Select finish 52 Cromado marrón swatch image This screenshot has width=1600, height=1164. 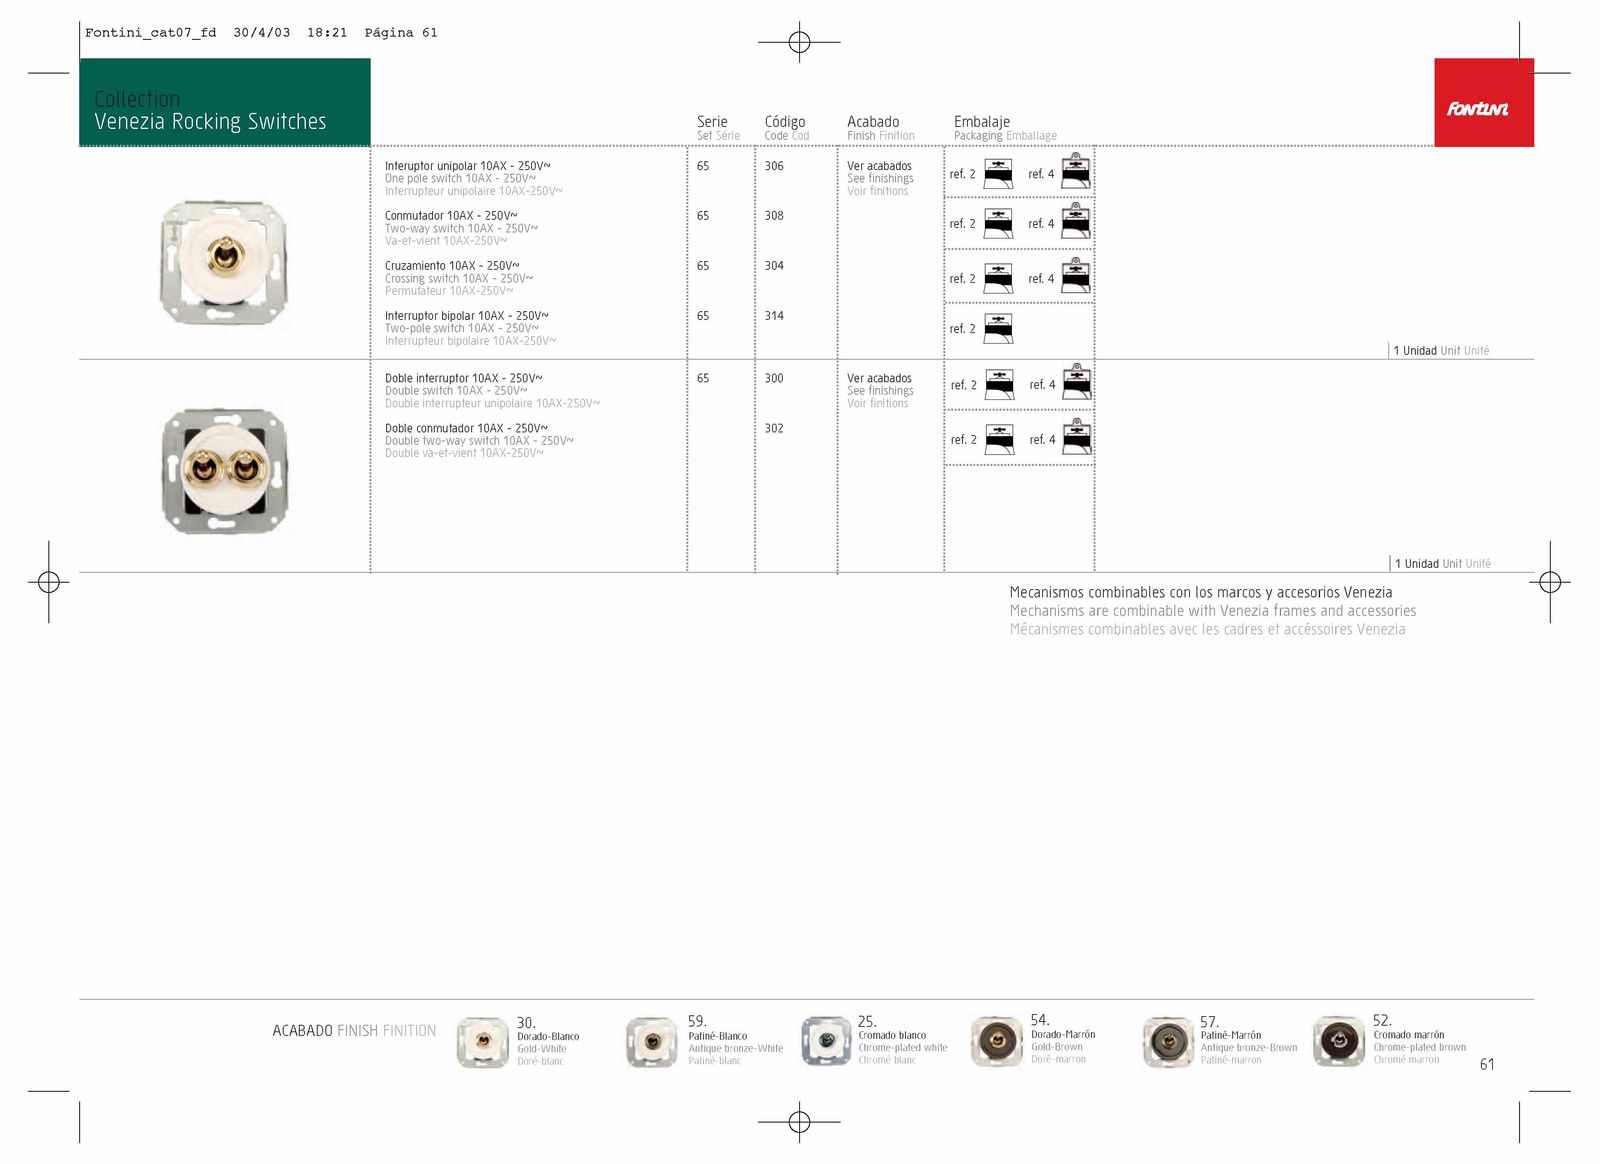[1339, 1041]
